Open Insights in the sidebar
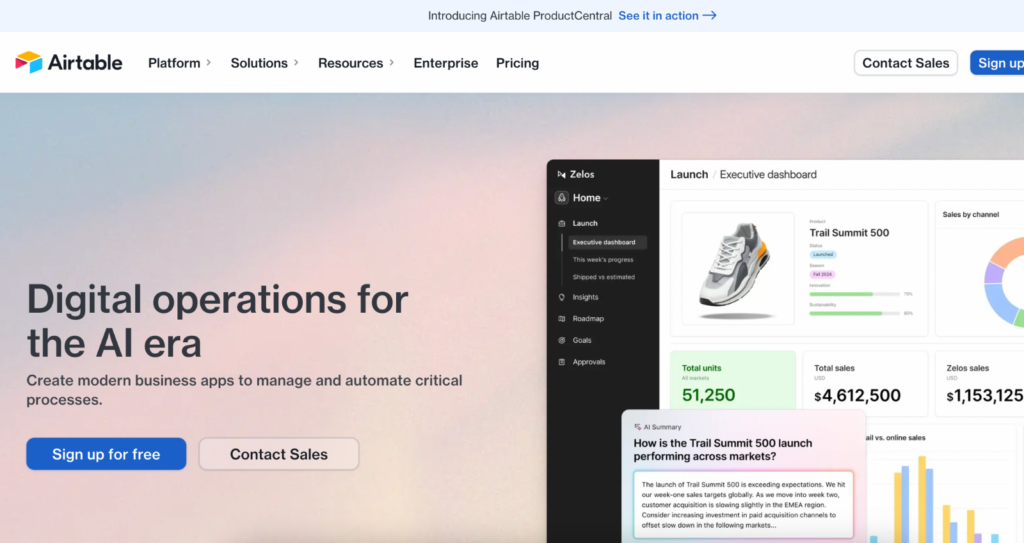The image size is (1024, 543). point(585,297)
